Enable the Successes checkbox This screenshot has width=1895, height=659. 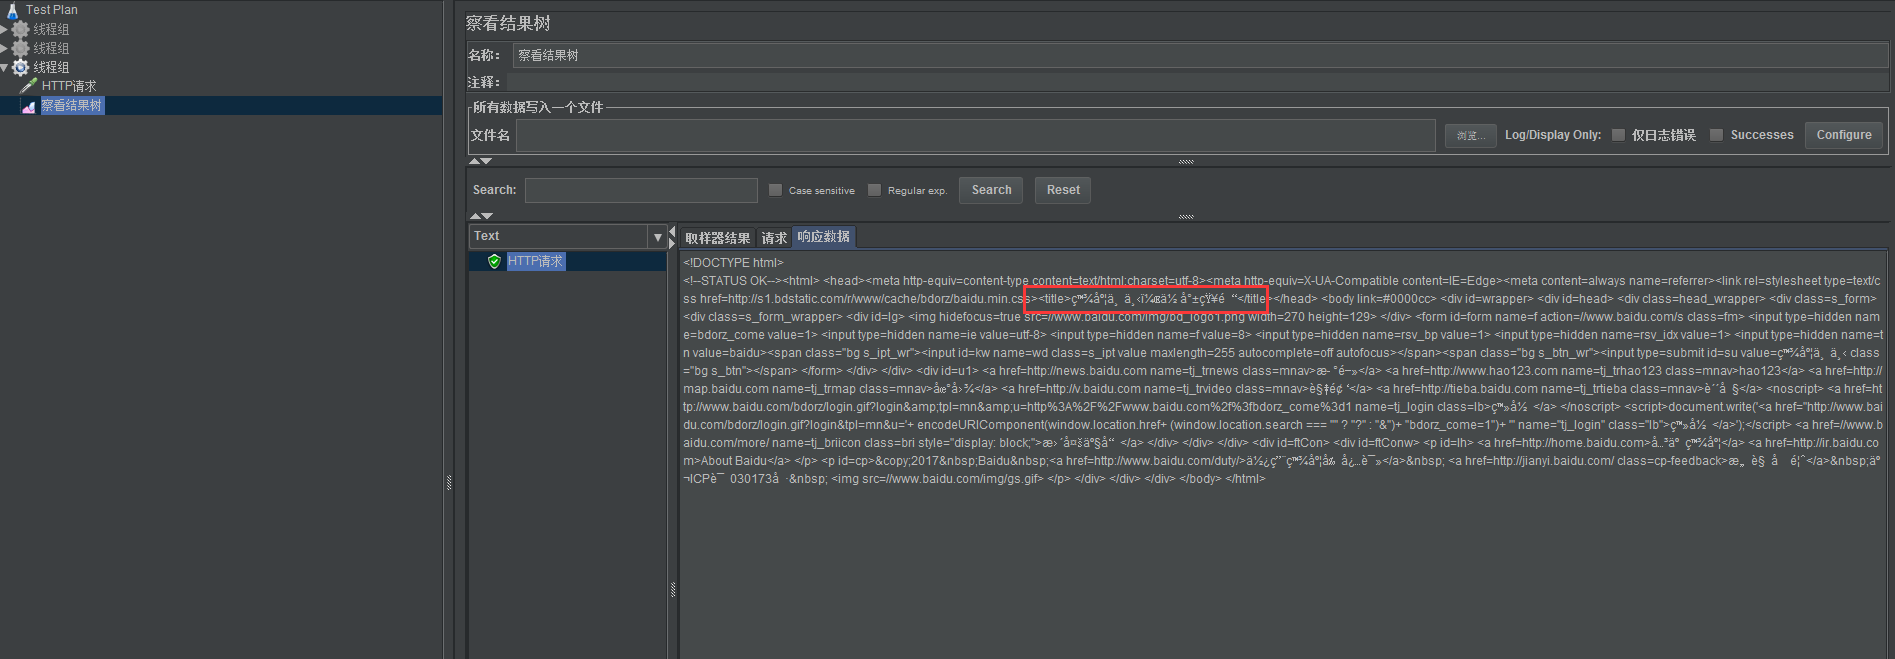(x=1716, y=135)
